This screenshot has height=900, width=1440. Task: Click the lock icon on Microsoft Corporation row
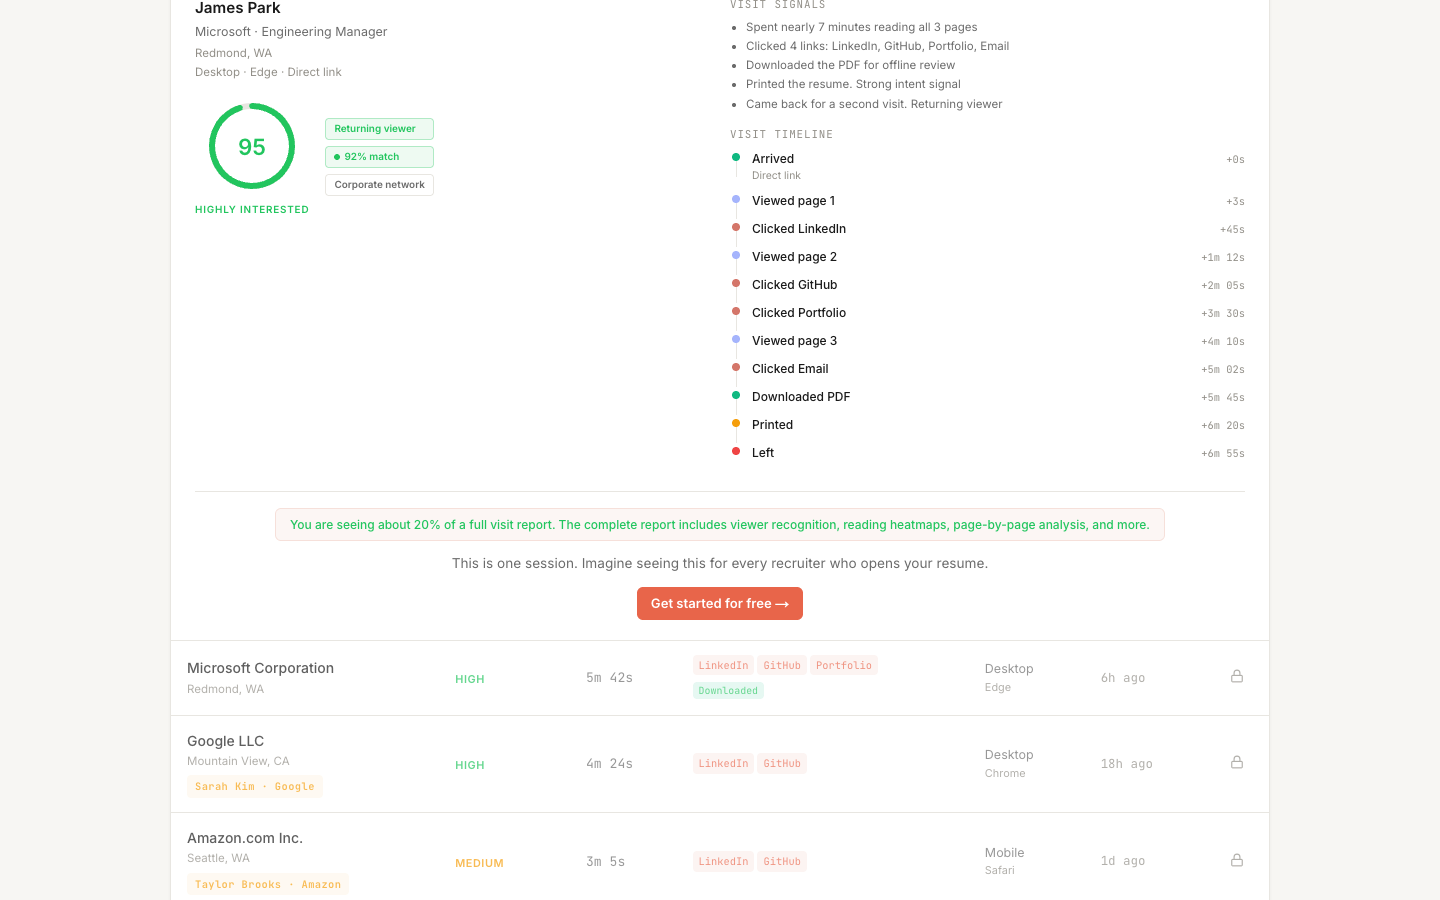pyautogui.click(x=1237, y=676)
